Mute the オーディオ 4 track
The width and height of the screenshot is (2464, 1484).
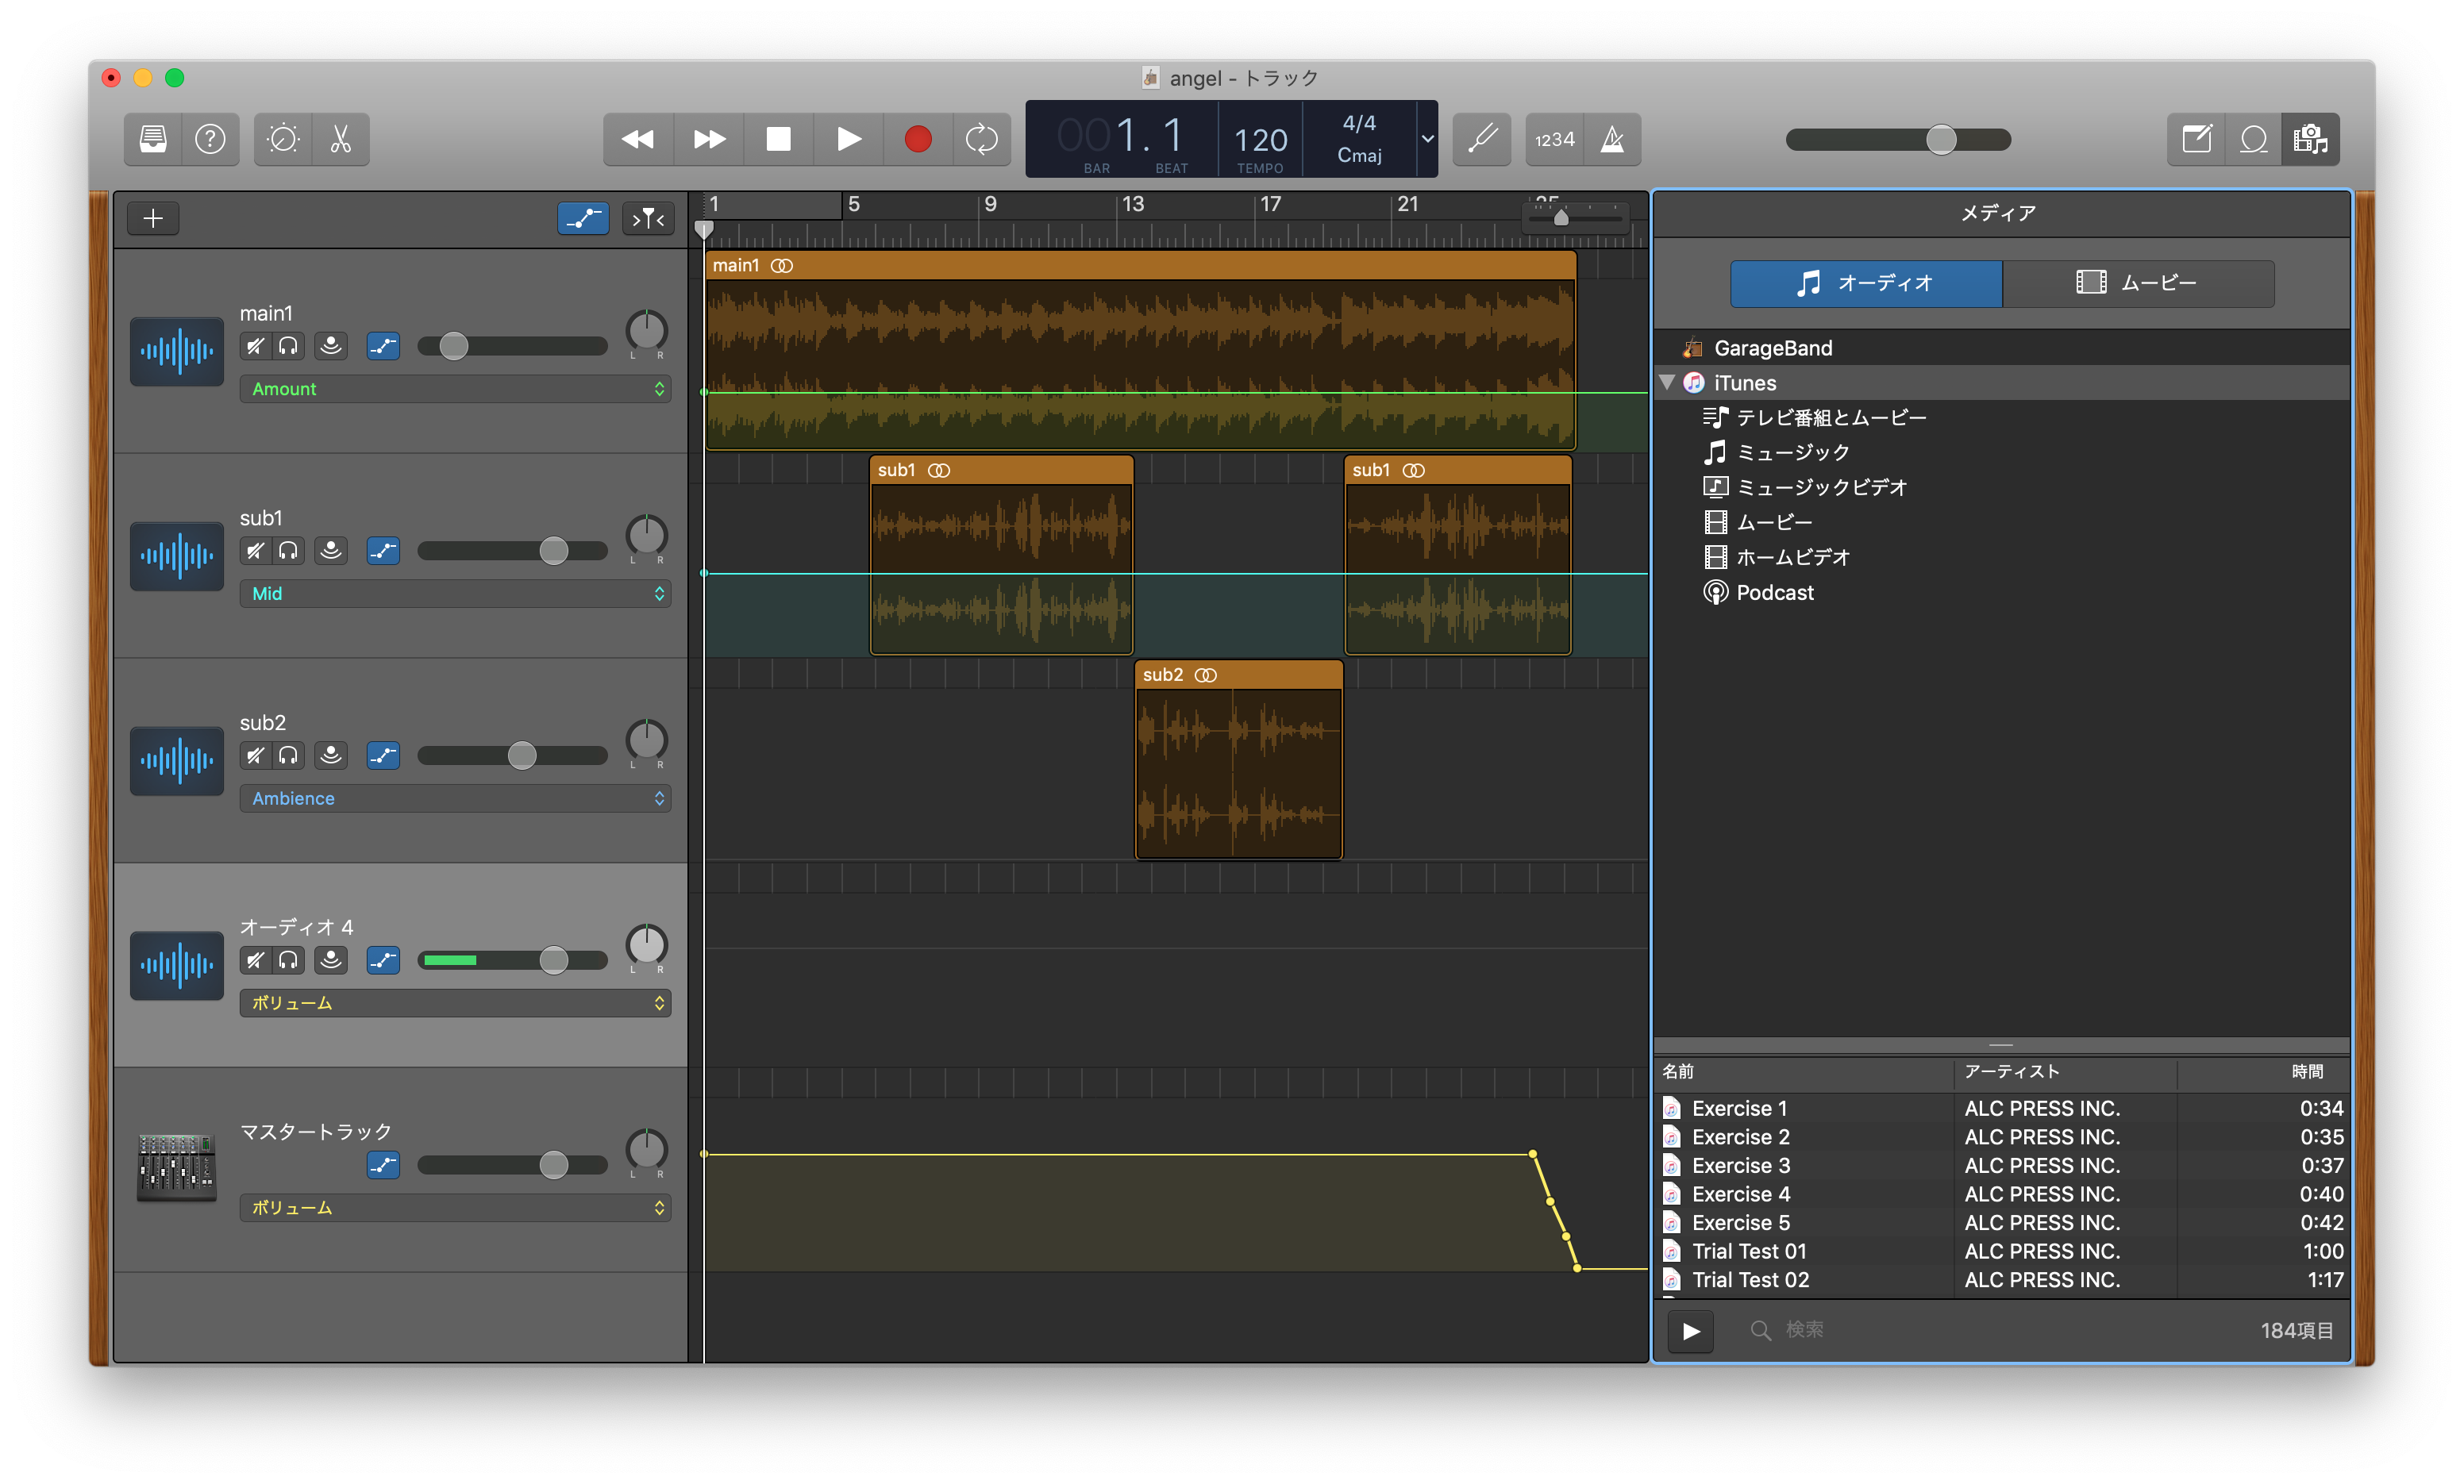[256, 961]
